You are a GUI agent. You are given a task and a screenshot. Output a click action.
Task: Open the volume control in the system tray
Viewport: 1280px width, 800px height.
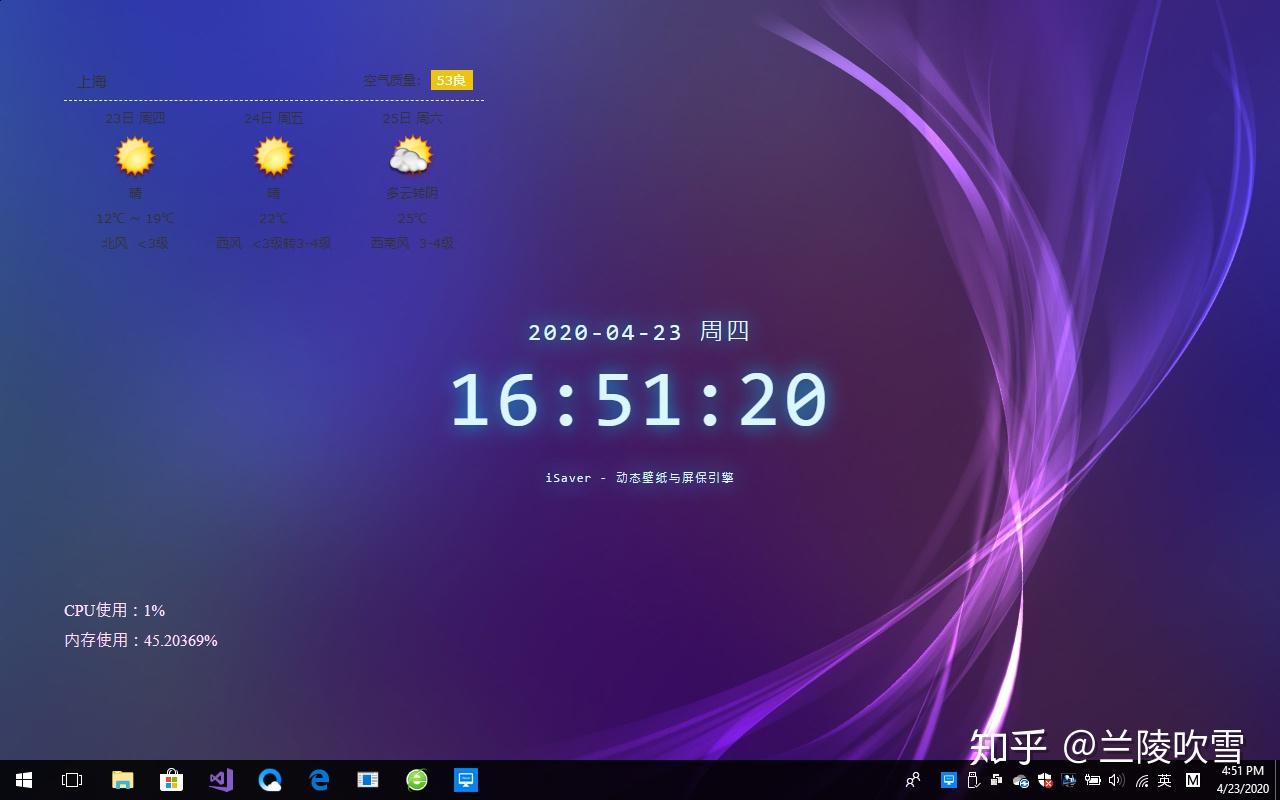(x=1115, y=781)
